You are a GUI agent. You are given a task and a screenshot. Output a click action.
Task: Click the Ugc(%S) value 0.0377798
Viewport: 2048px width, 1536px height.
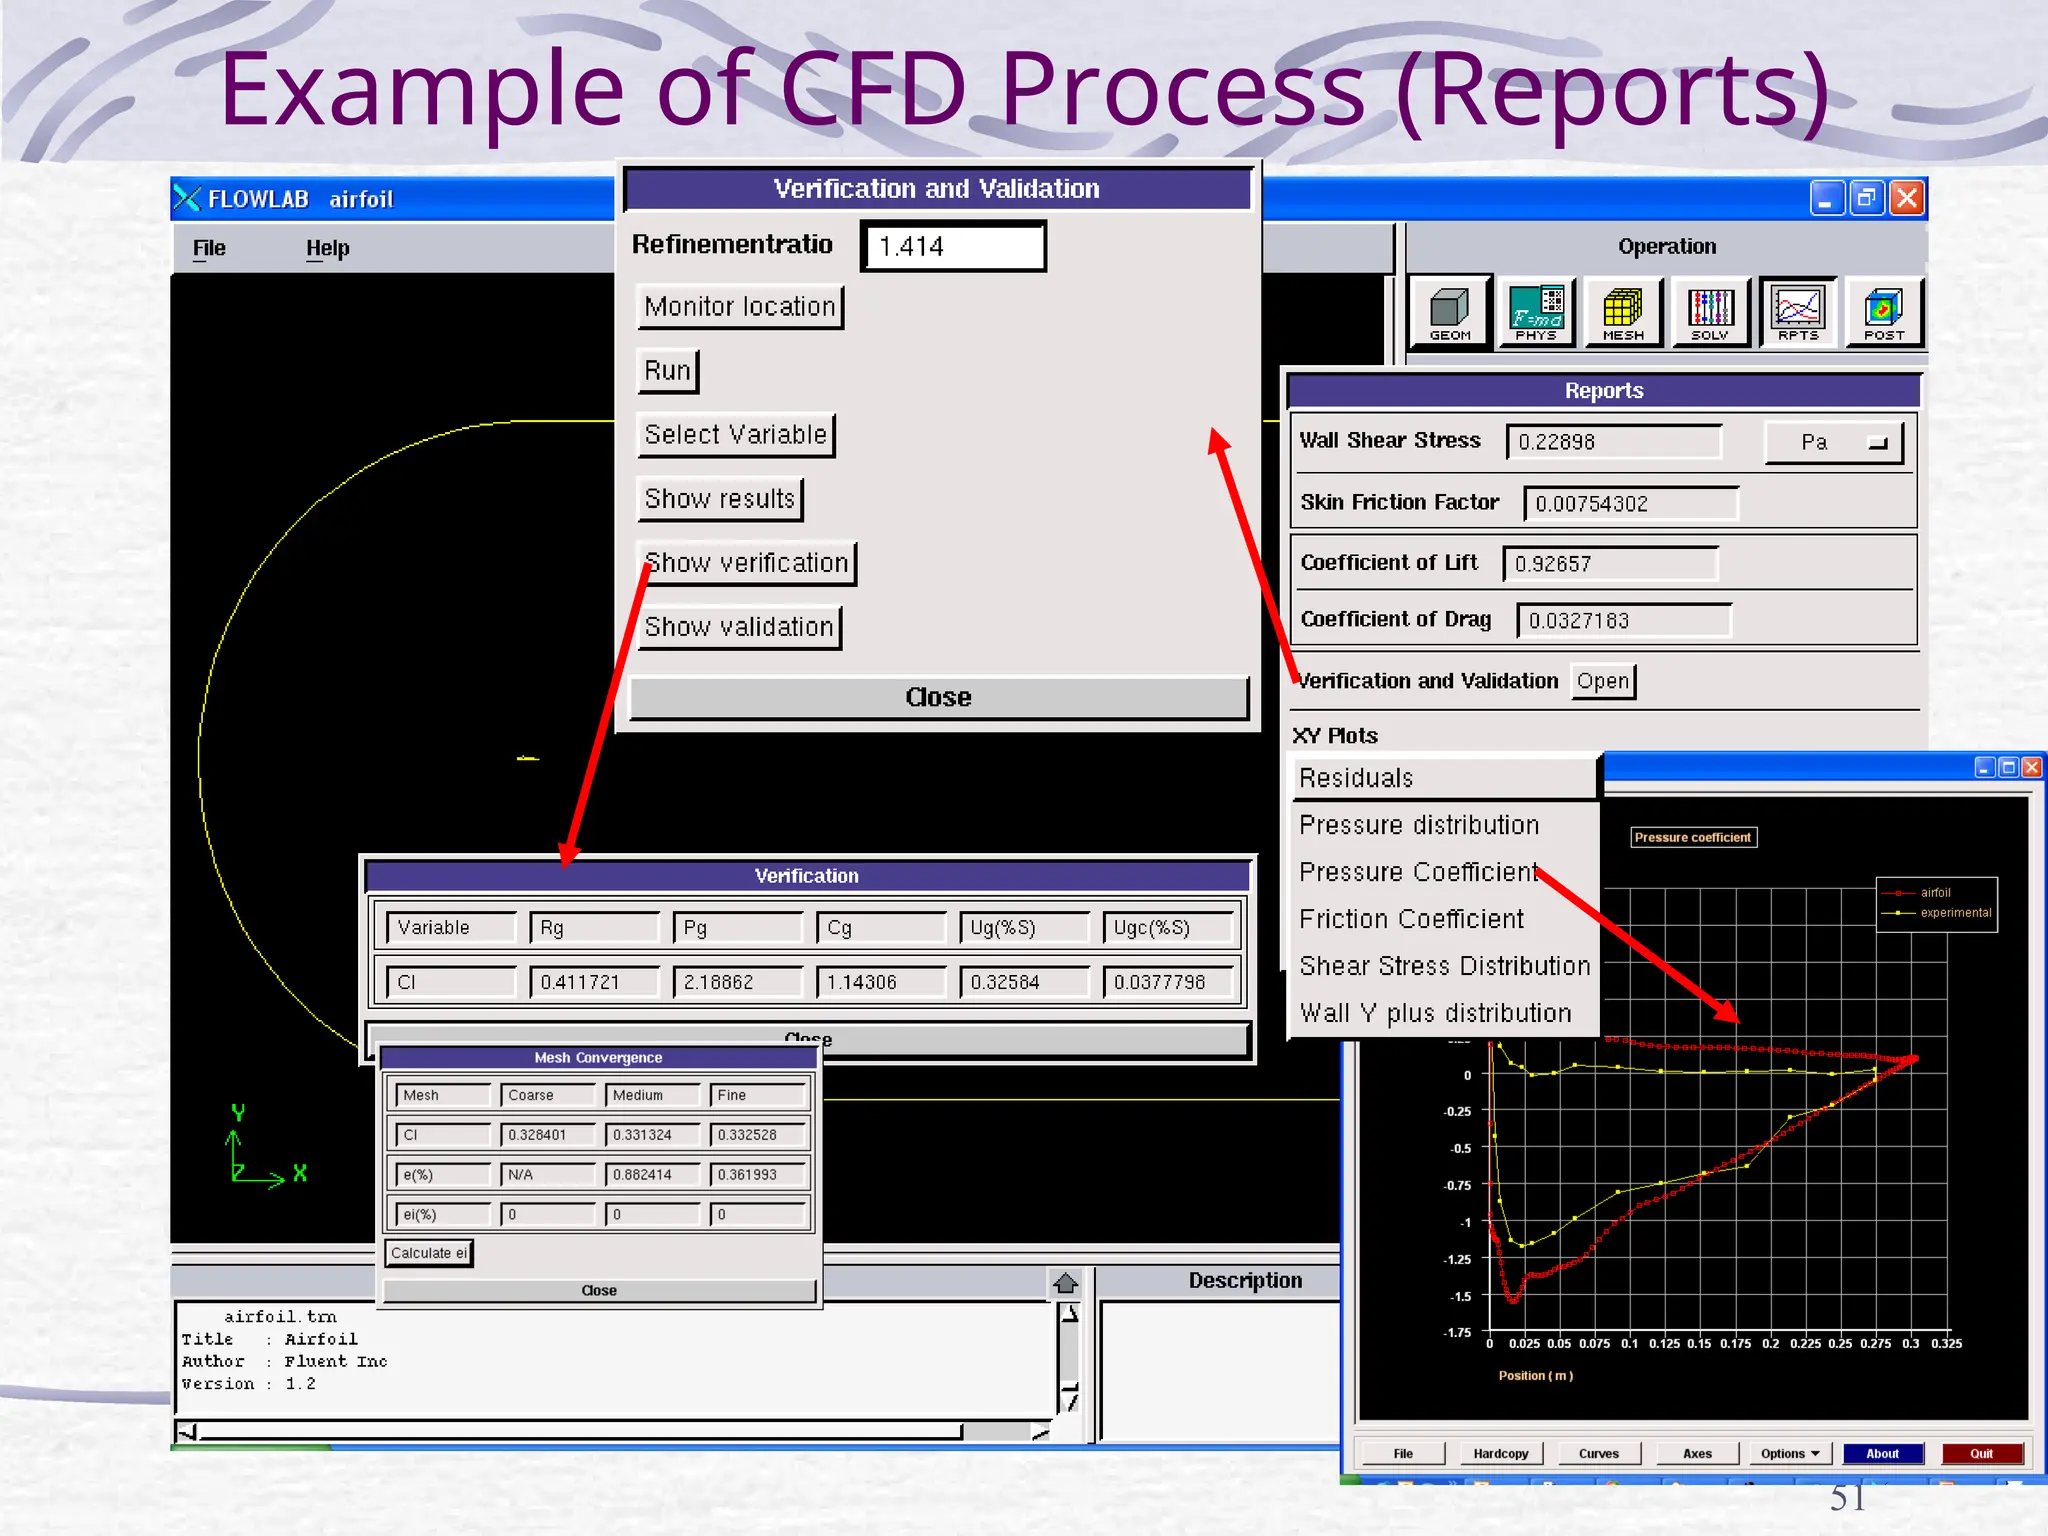coord(1168,982)
